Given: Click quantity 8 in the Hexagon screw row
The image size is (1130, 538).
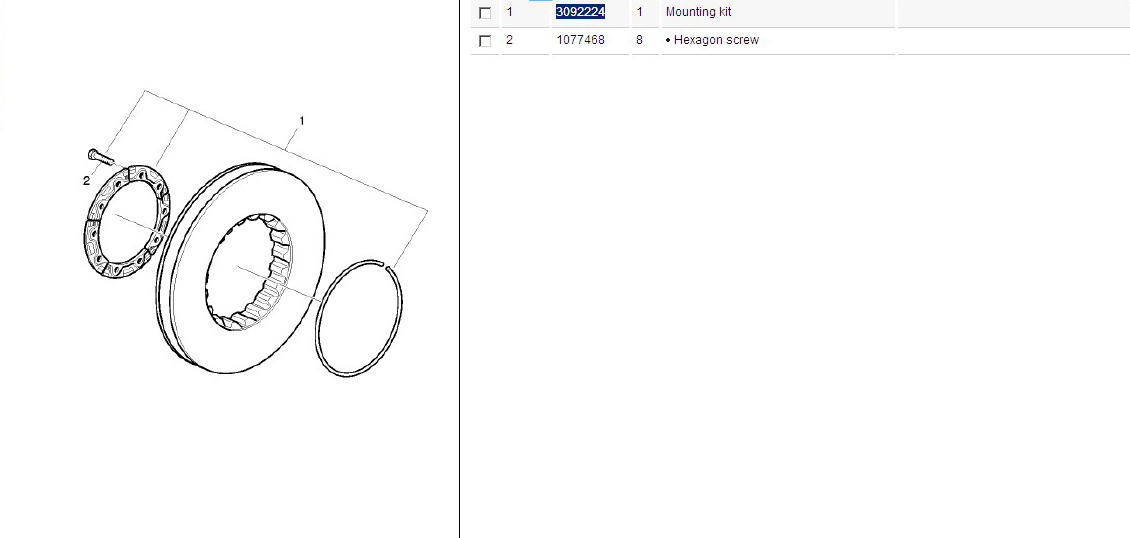Looking at the screenshot, I should coord(639,40).
